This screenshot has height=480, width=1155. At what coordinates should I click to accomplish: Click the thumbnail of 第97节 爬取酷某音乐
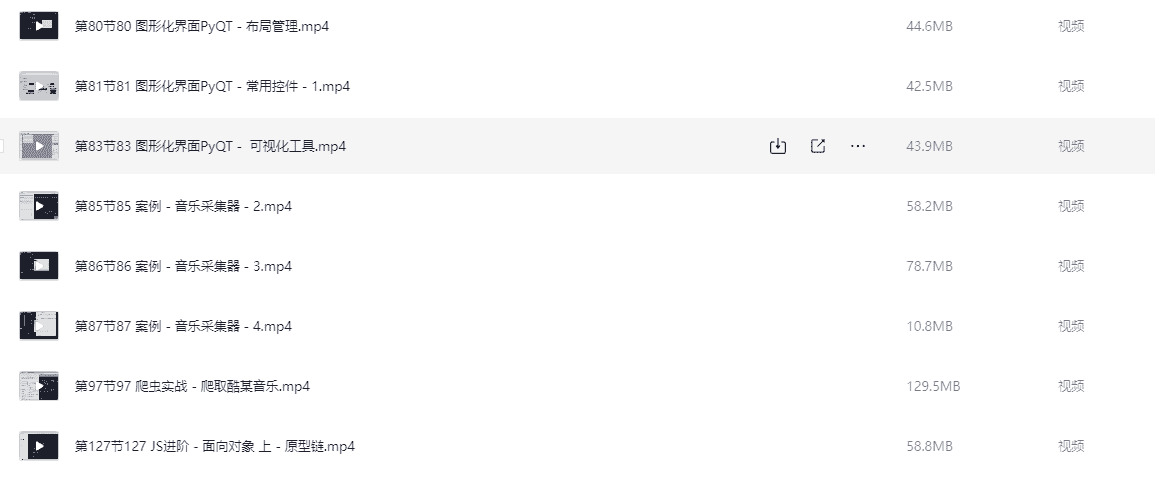(39, 386)
